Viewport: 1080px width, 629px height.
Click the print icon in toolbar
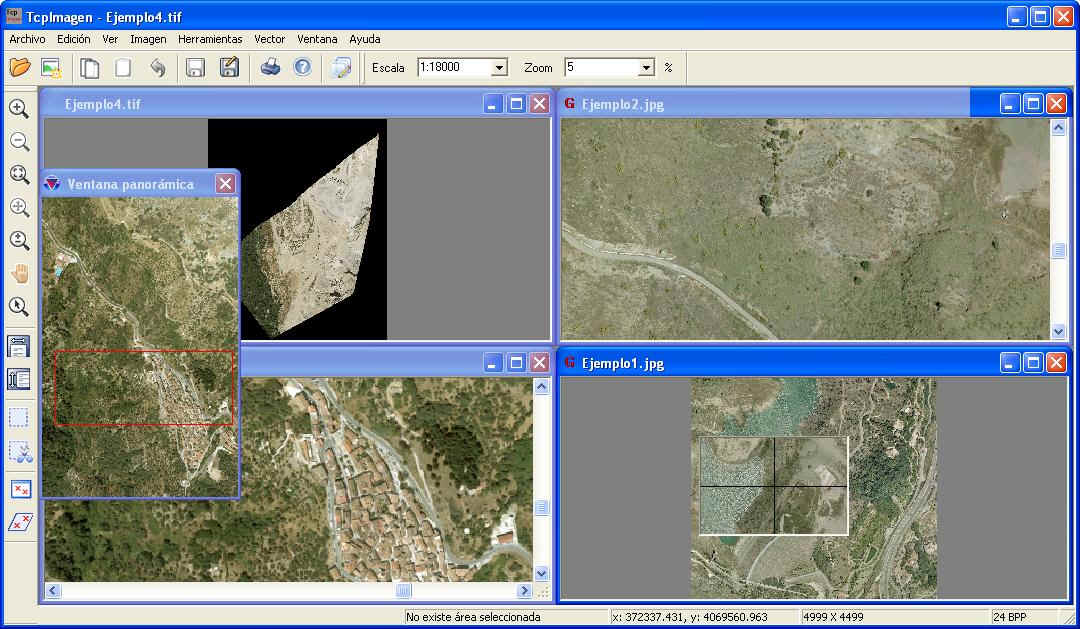(270, 68)
